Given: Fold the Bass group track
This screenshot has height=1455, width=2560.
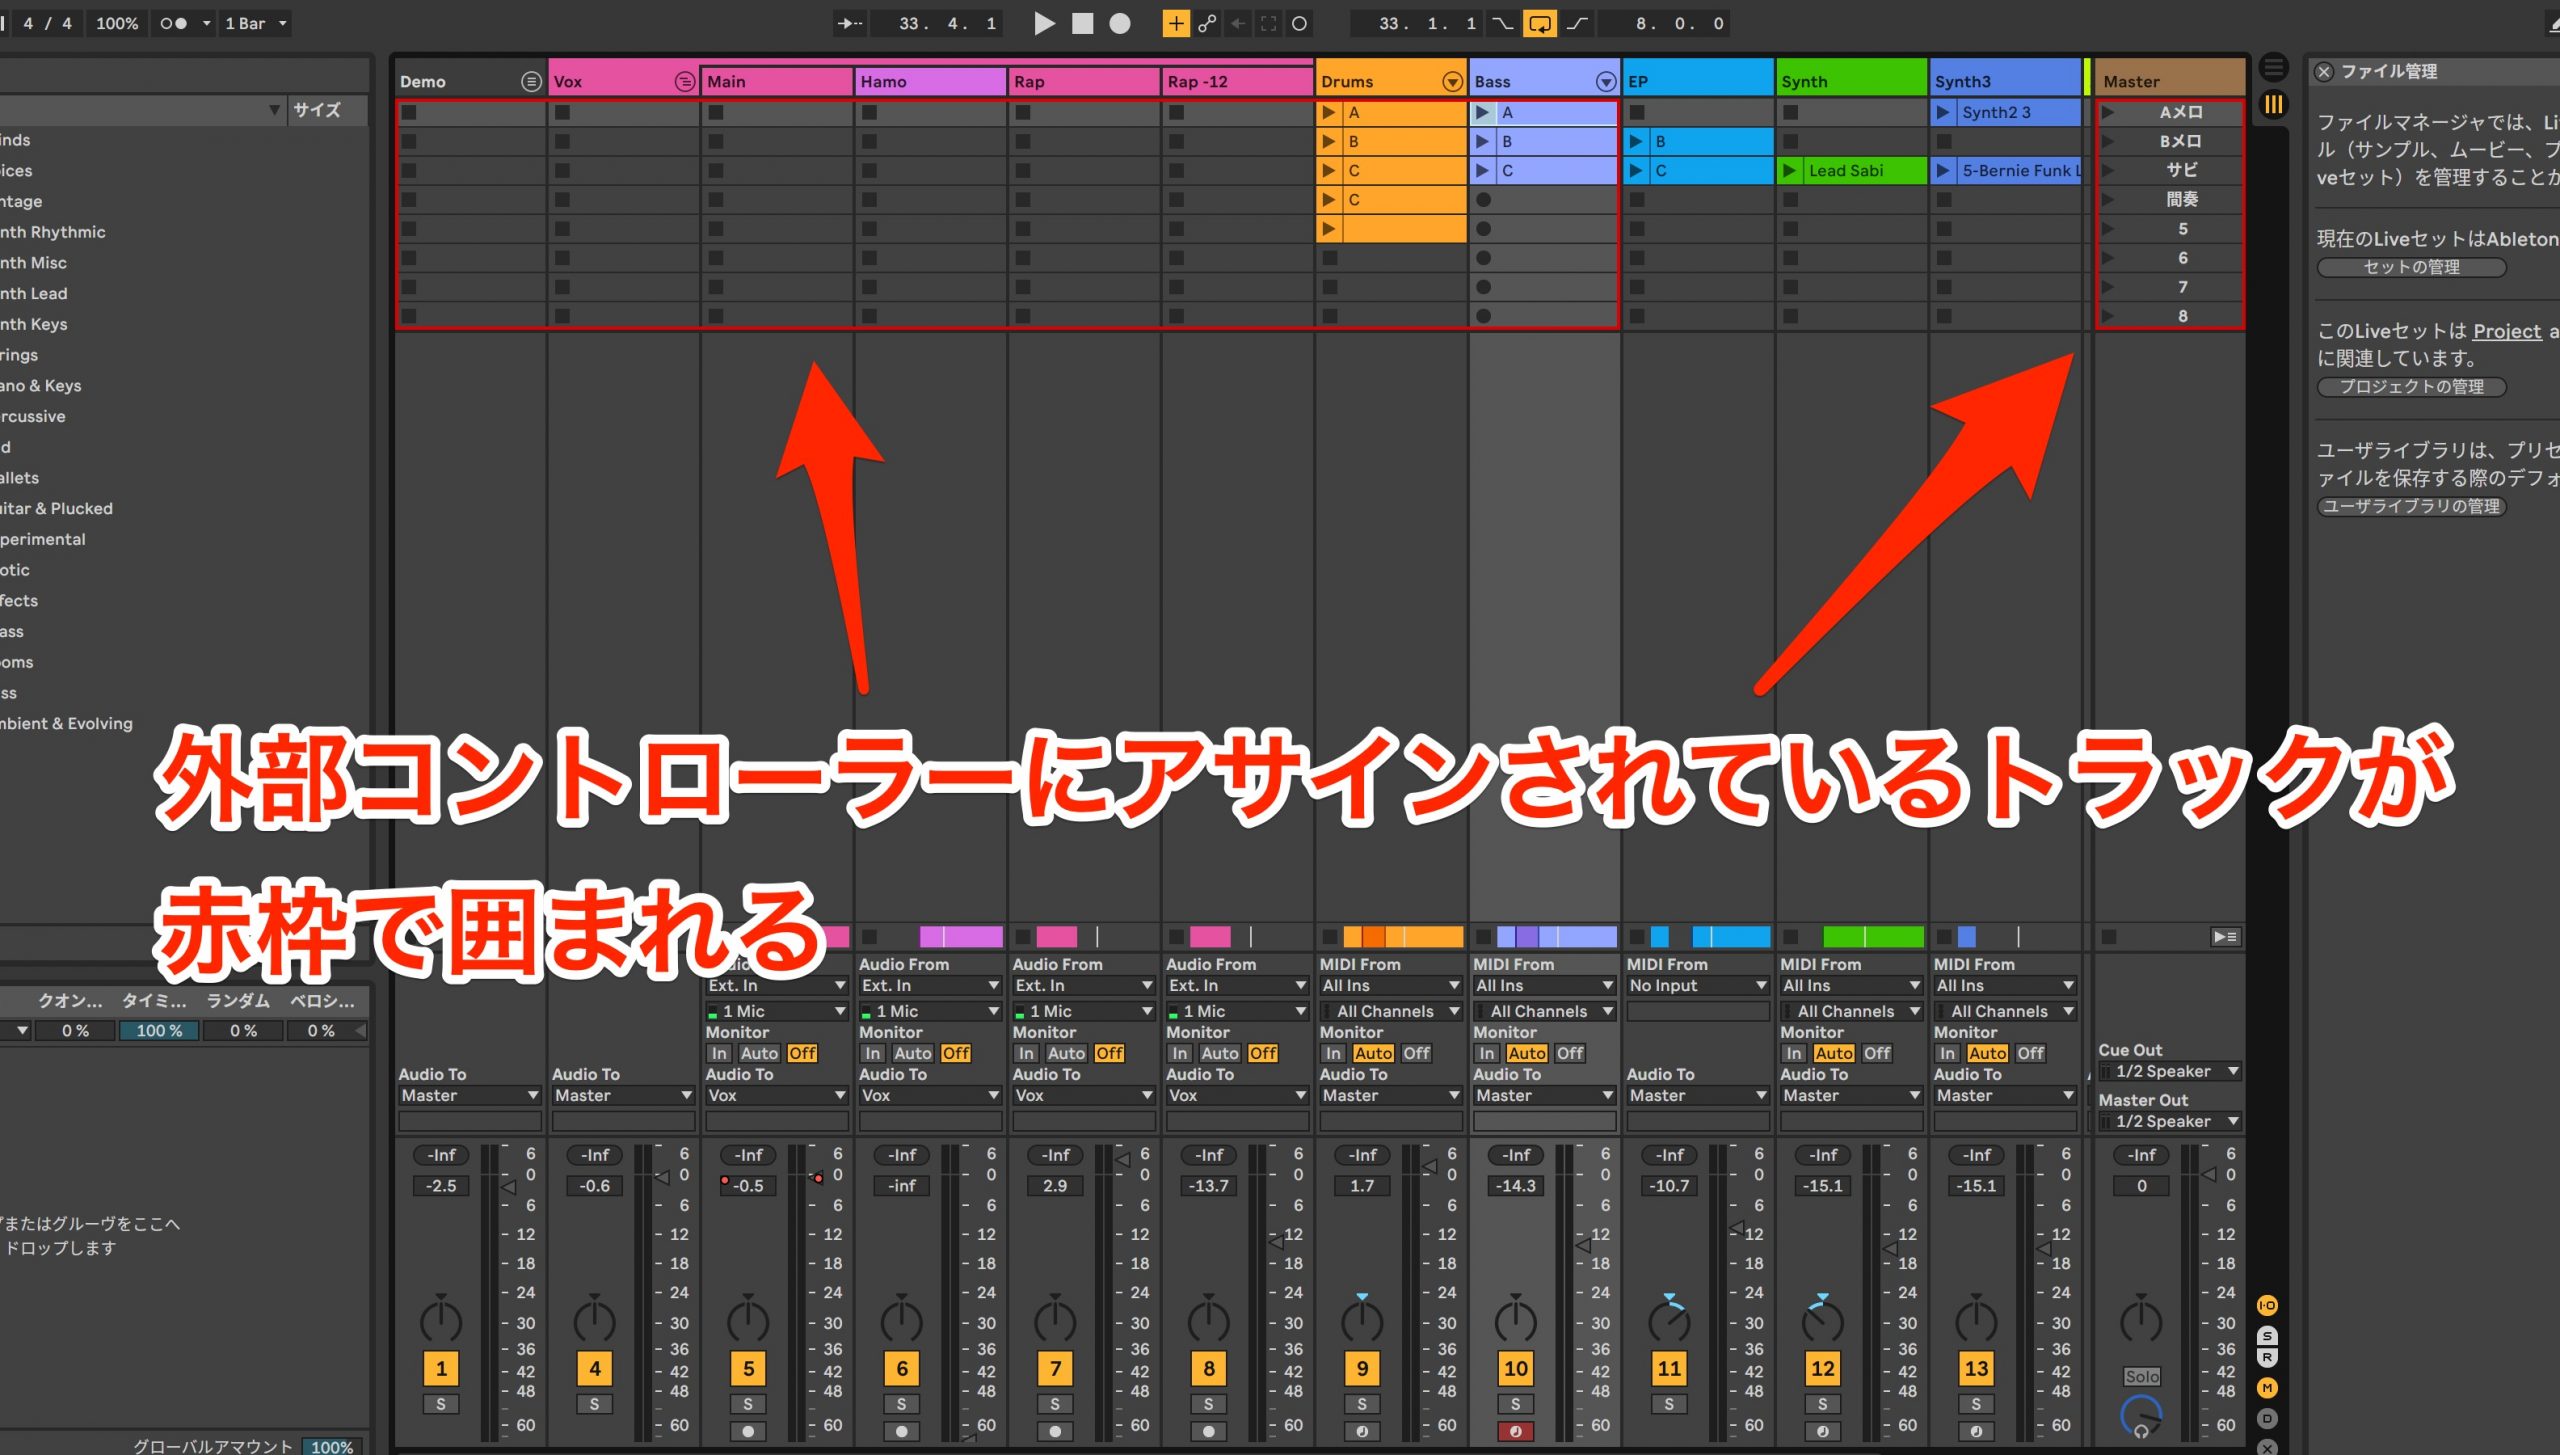Looking at the screenshot, I should tap(1606, 81).
